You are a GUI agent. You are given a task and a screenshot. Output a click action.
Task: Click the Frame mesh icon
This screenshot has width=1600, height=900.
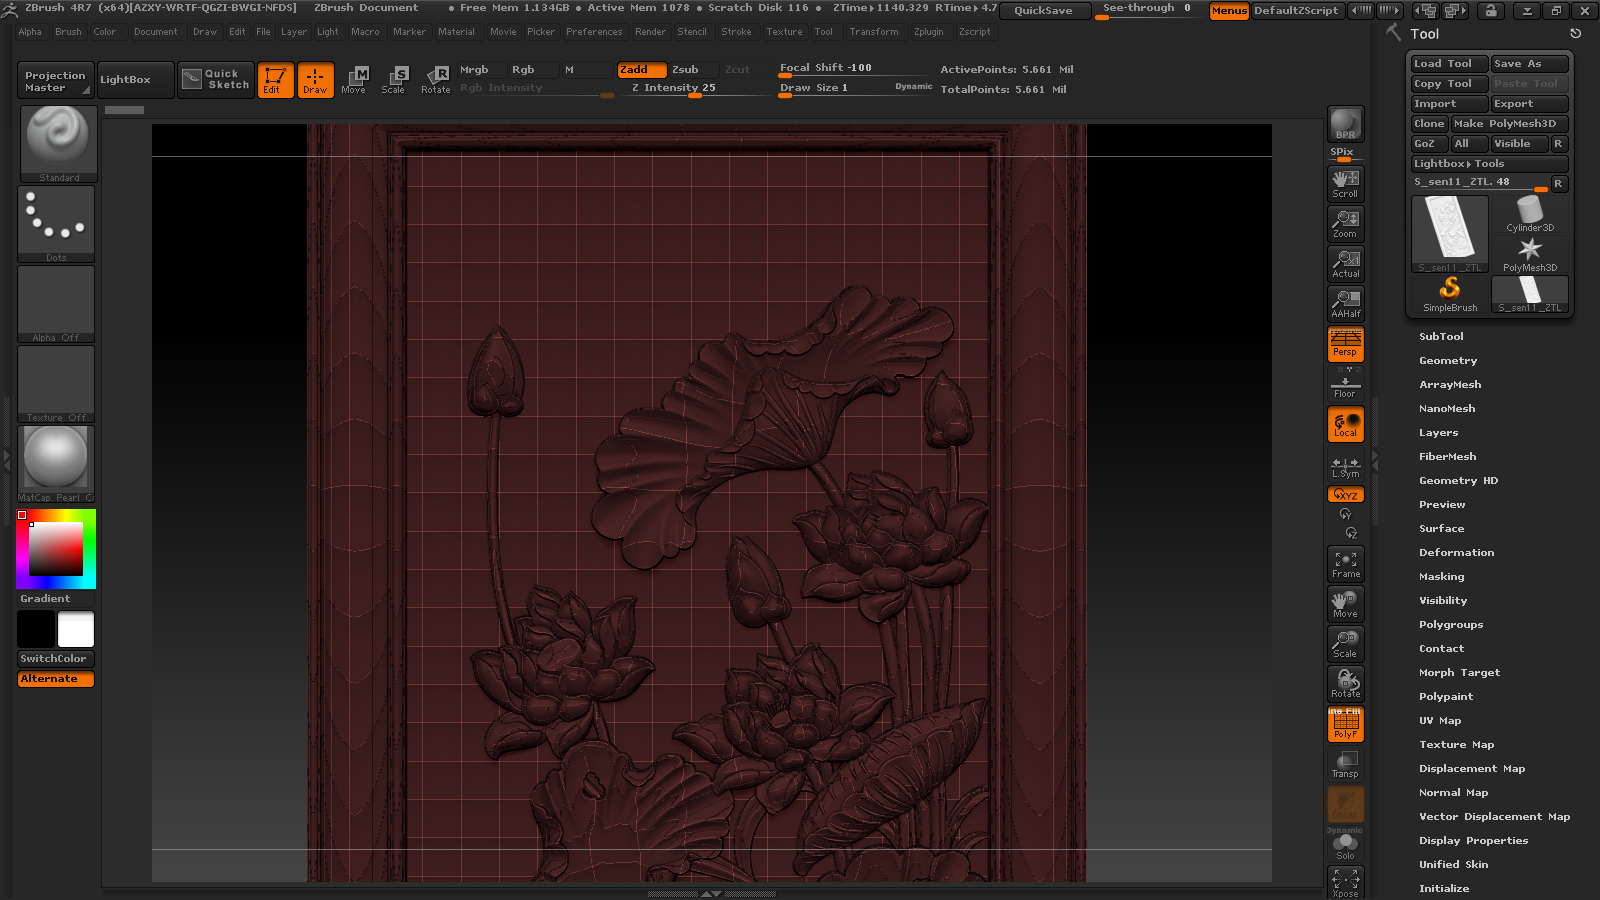click(1345, 564)
